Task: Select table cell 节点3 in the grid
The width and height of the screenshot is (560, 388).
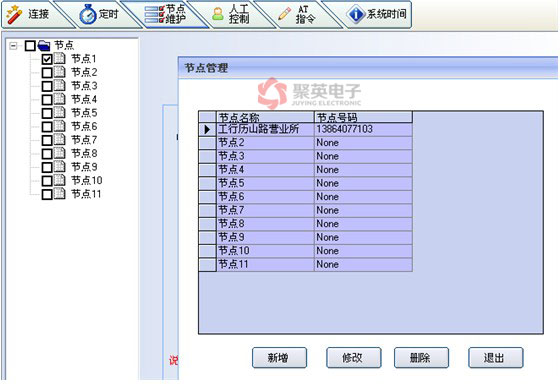Action: [265, 156]
